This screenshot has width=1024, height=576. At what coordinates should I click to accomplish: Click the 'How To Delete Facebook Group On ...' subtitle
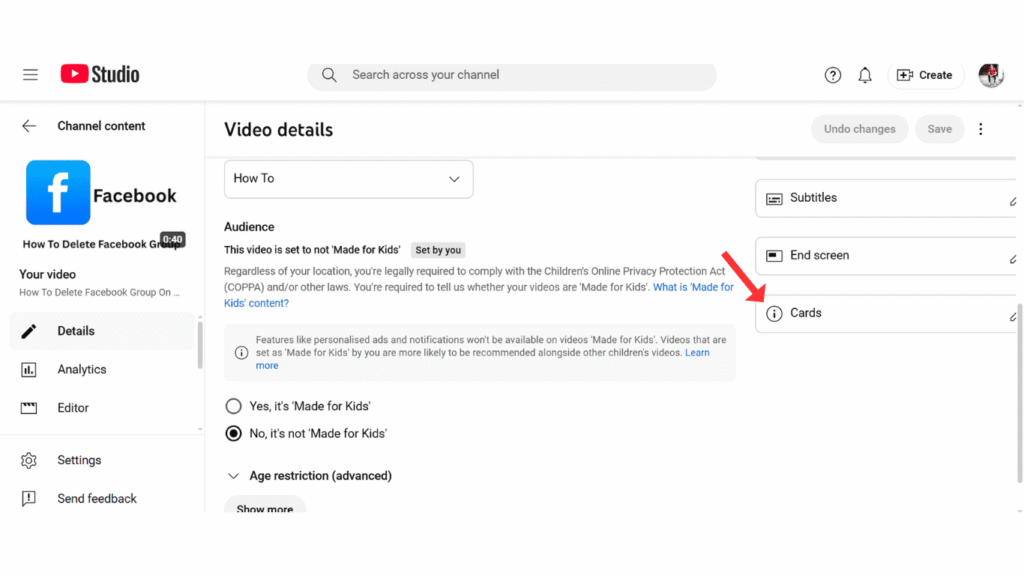99,293
